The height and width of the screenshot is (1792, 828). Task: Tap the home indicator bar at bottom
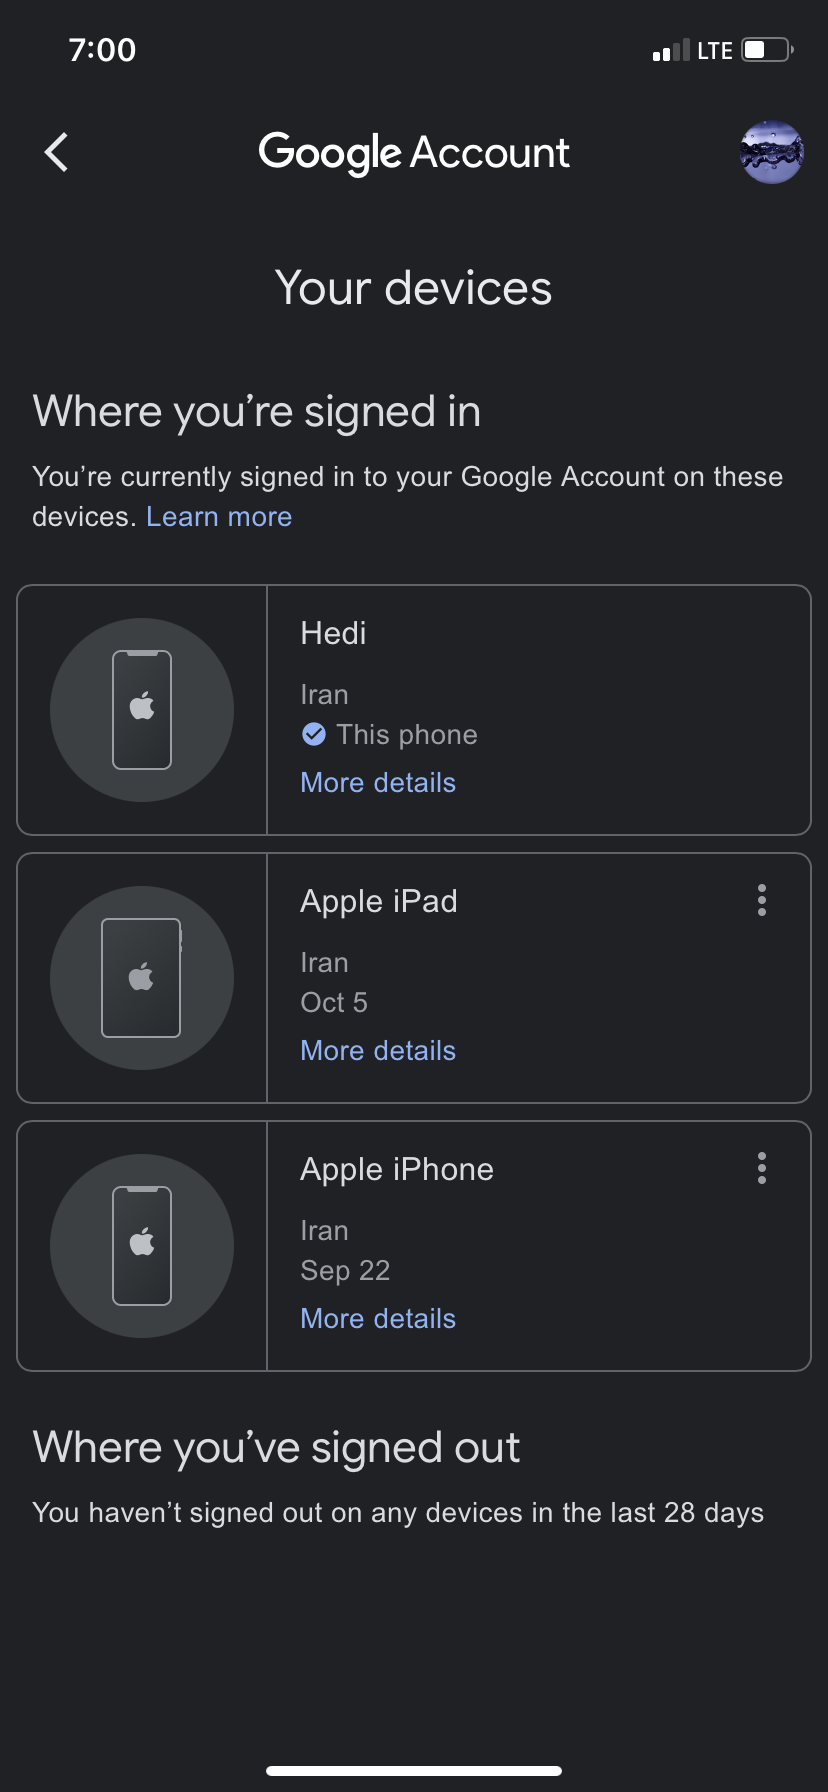414,1771
